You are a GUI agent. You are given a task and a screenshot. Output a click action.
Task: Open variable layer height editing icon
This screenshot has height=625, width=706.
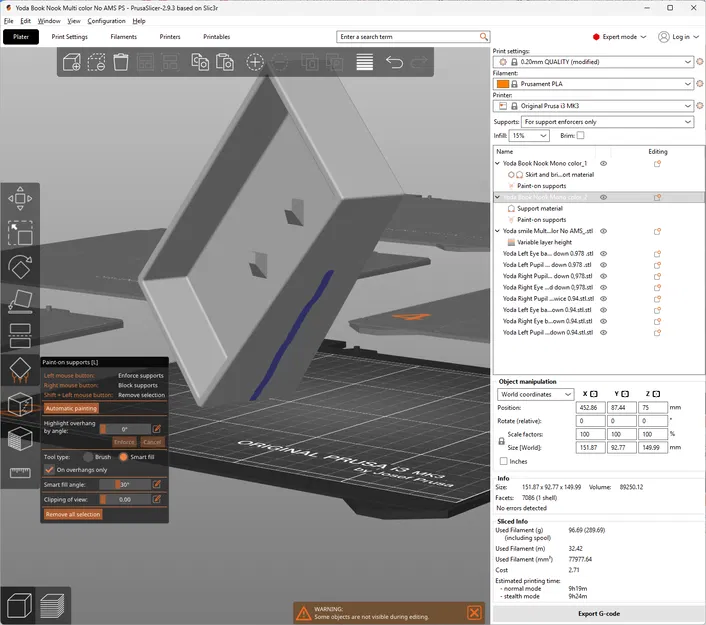pyautogui.click(x=364, y=62)
